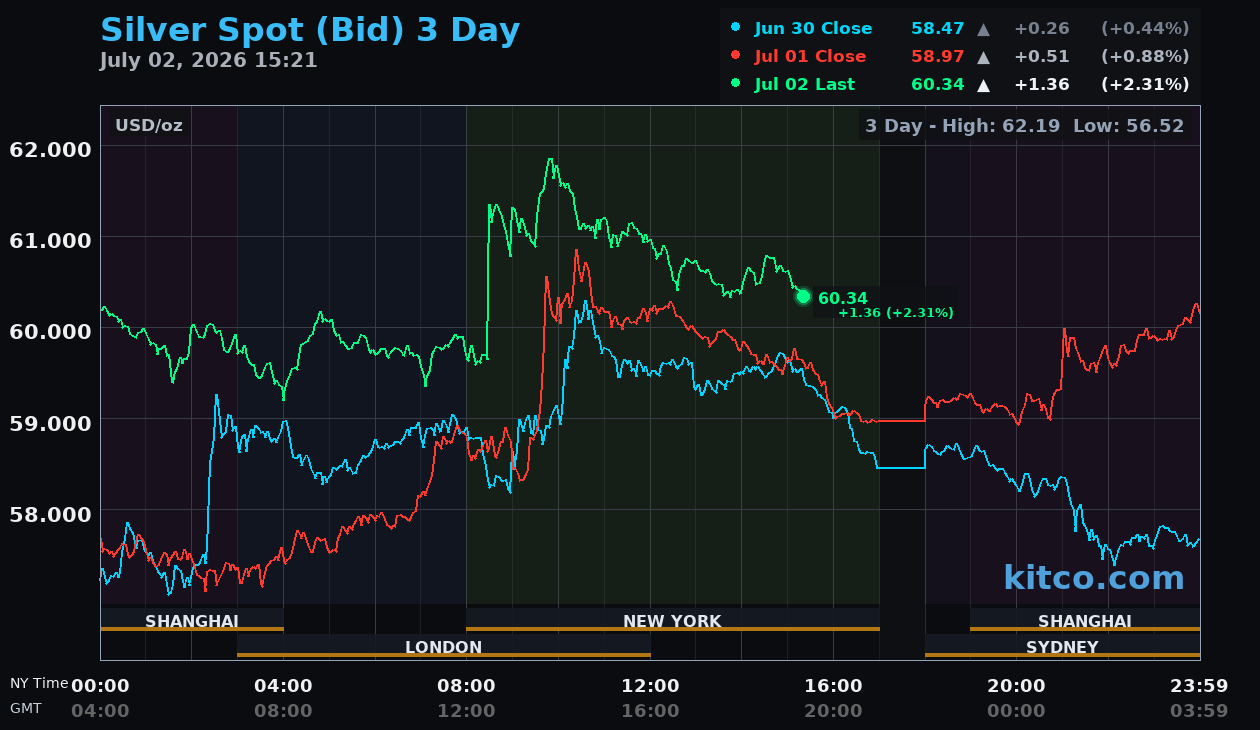Click the 20:00 NY time tick

point(1016,686)
